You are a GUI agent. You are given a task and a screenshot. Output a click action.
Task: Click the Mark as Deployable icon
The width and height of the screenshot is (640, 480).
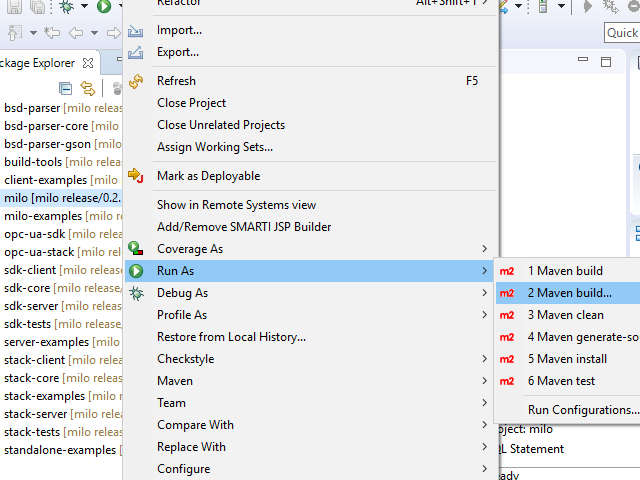tap(136, 176)
